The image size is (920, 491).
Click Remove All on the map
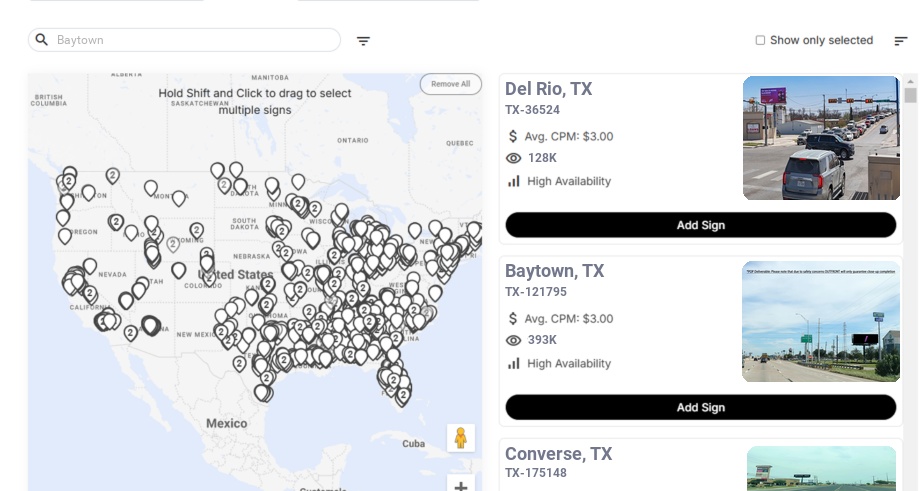pyautogui.click(x=450, y=84)
